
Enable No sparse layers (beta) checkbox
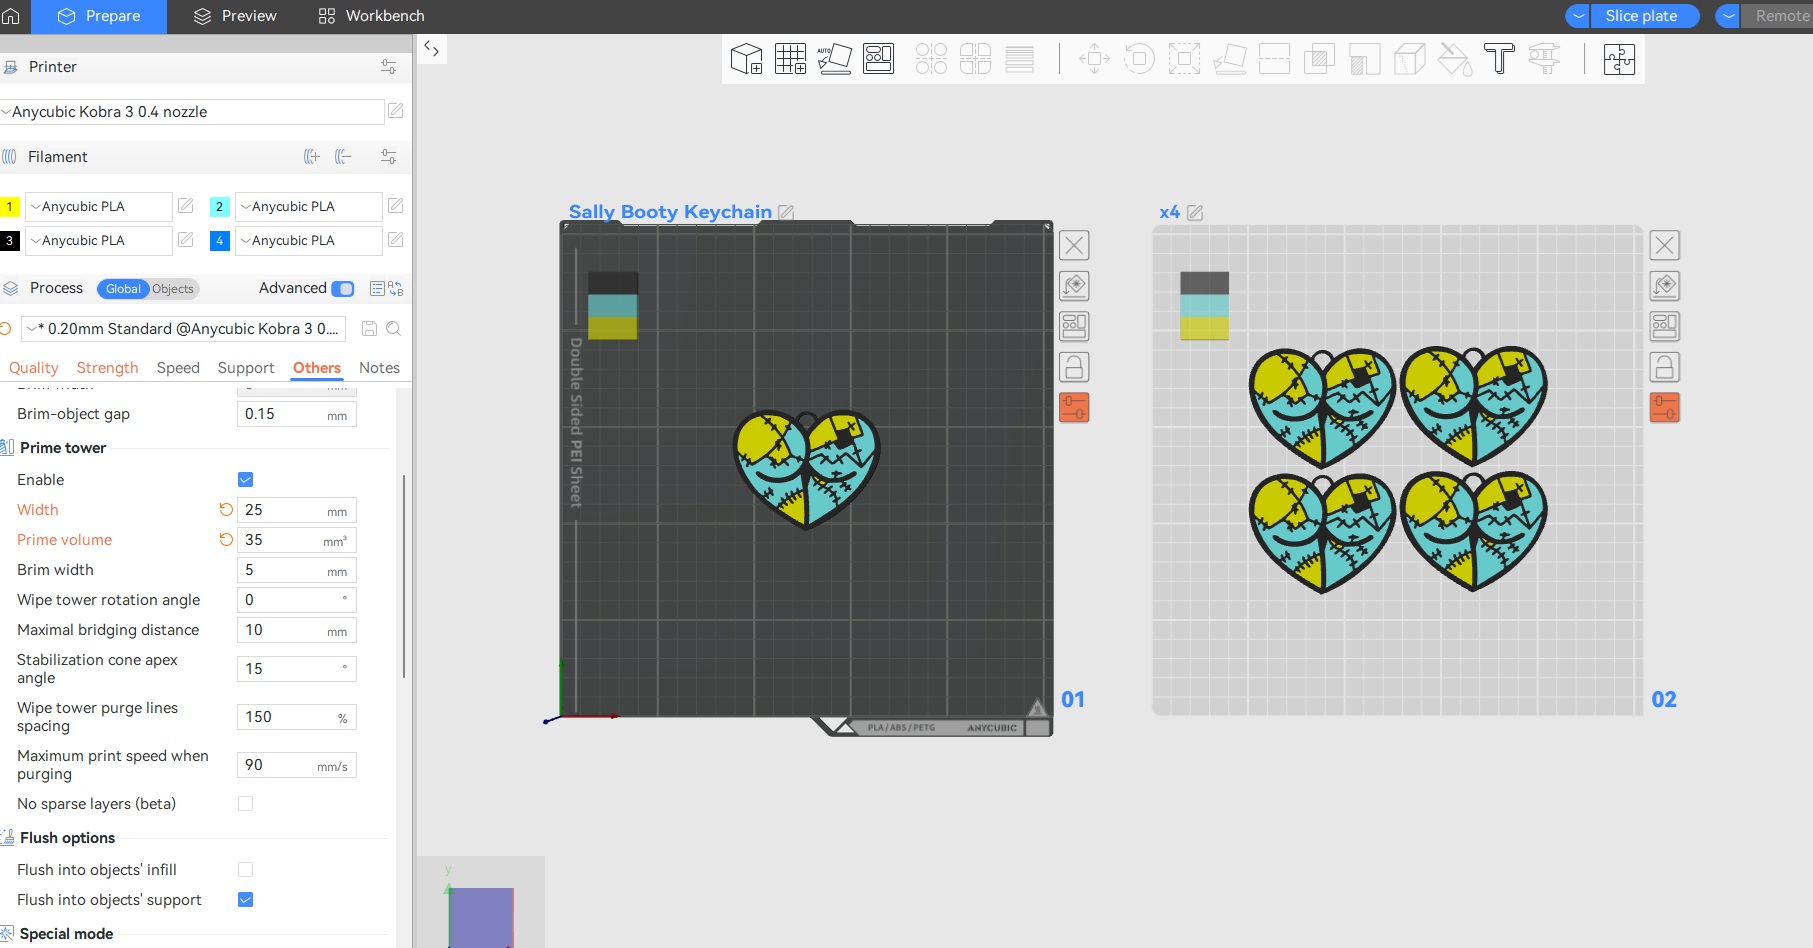[x=246, y=804]
